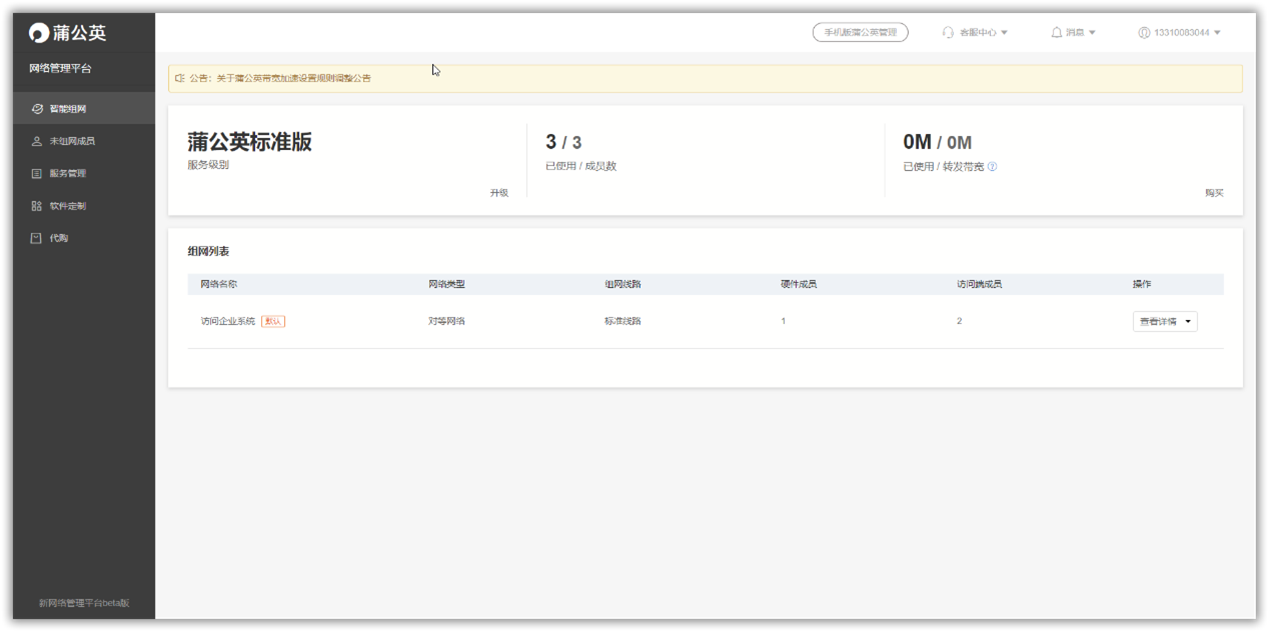Open the 查看详情 dropdown for 访问企业系统

(x=1165, y=321)
